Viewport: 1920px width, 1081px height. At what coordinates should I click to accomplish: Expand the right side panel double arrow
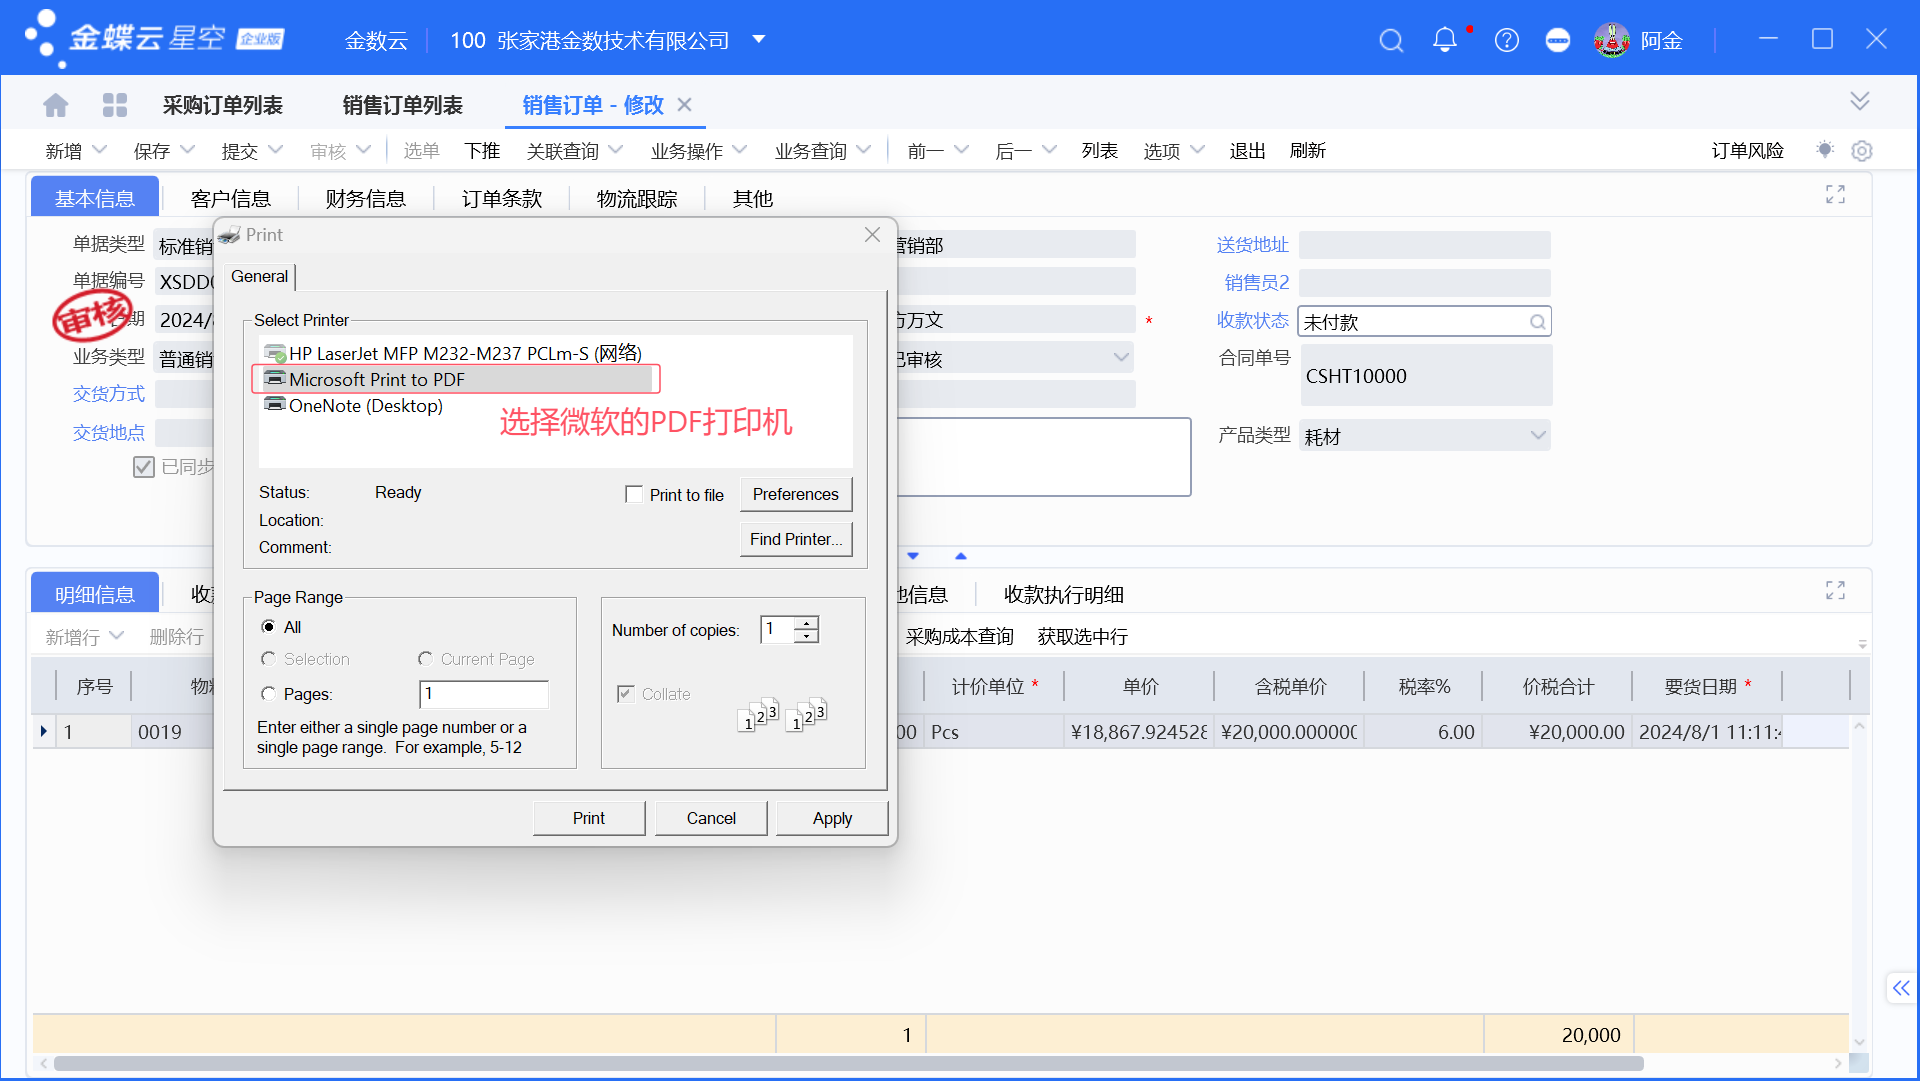[x=1900, y=988]
